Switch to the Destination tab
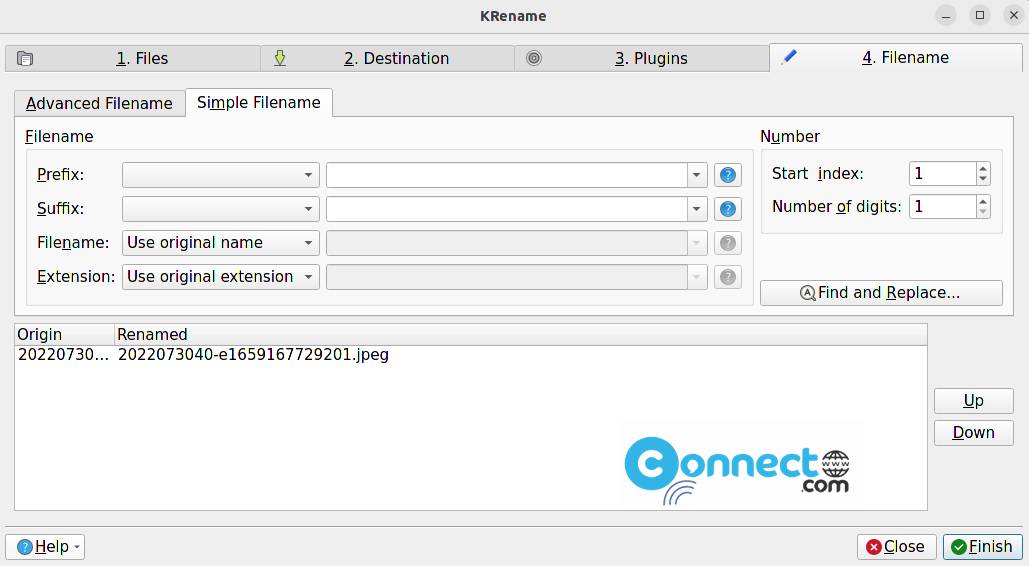1029x566 pixels. coord(388,58)
